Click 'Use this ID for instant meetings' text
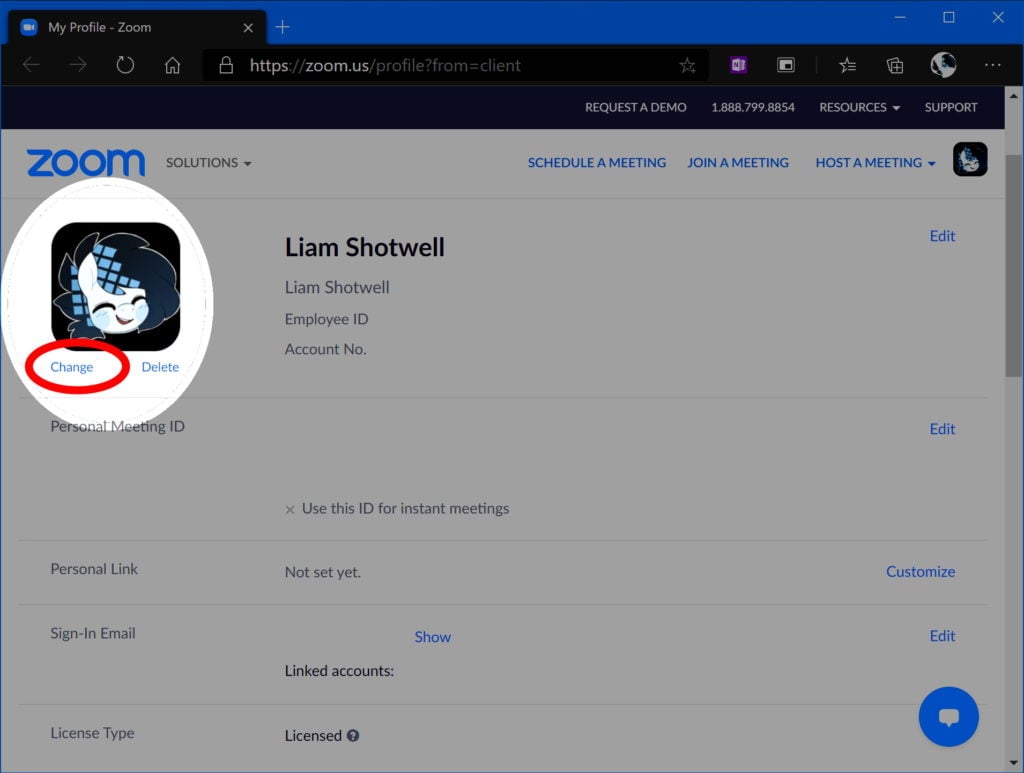Viewport: 1024px width, 773px height. click(x=406, y=509)
